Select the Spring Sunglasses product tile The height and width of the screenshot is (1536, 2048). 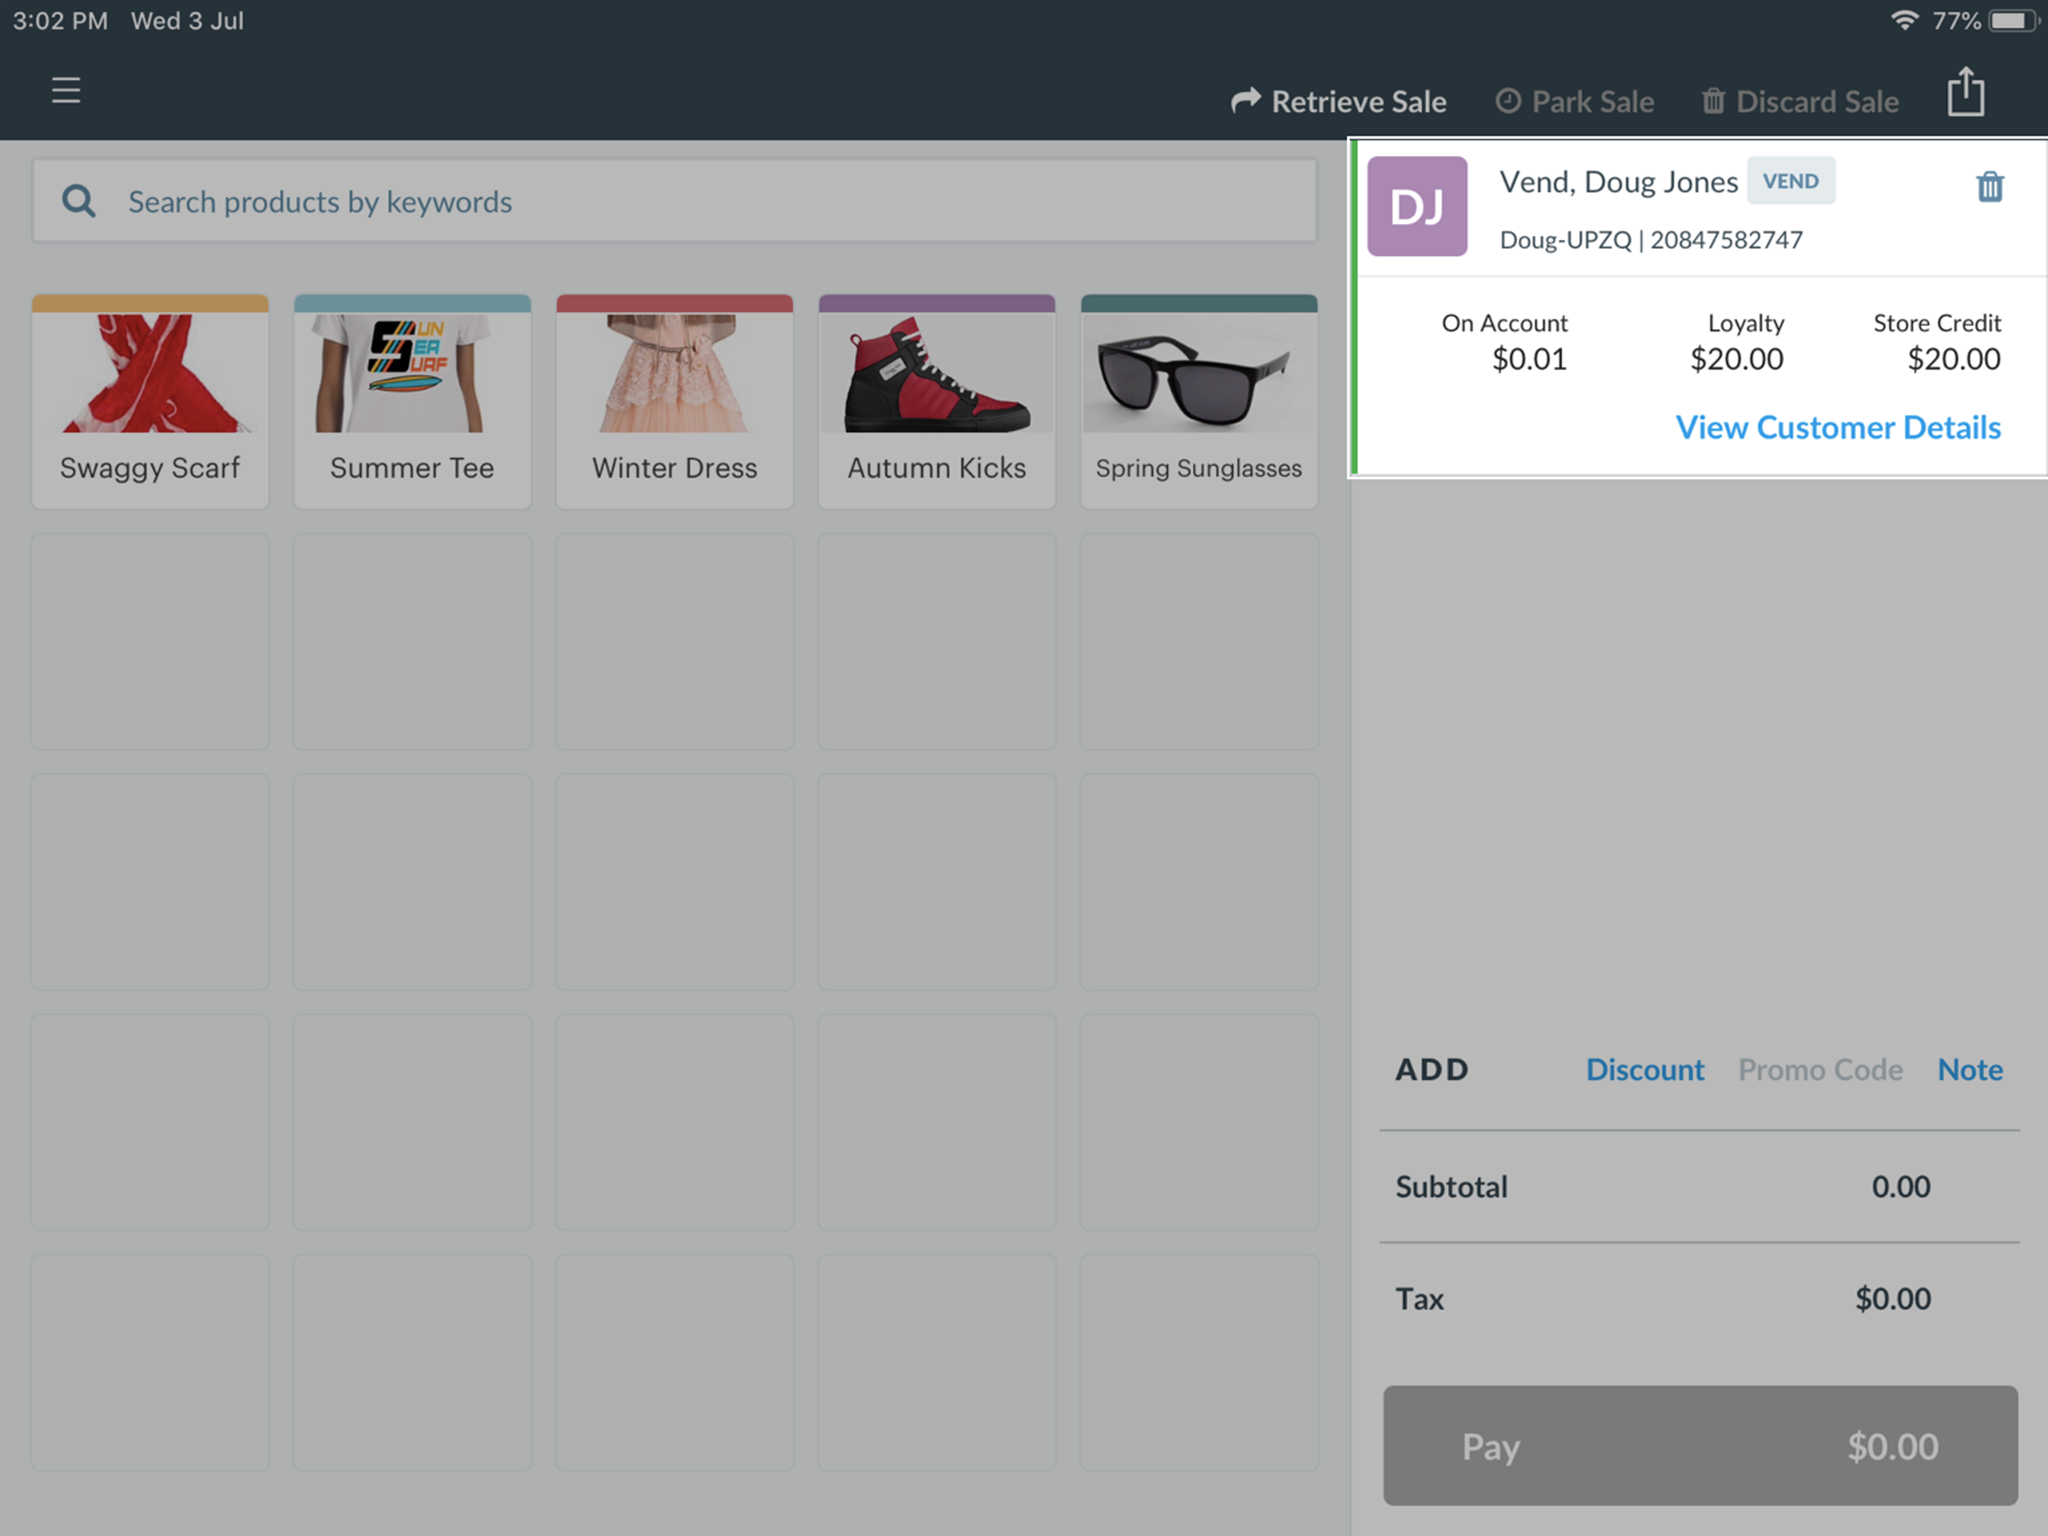tap(1198, 402)
